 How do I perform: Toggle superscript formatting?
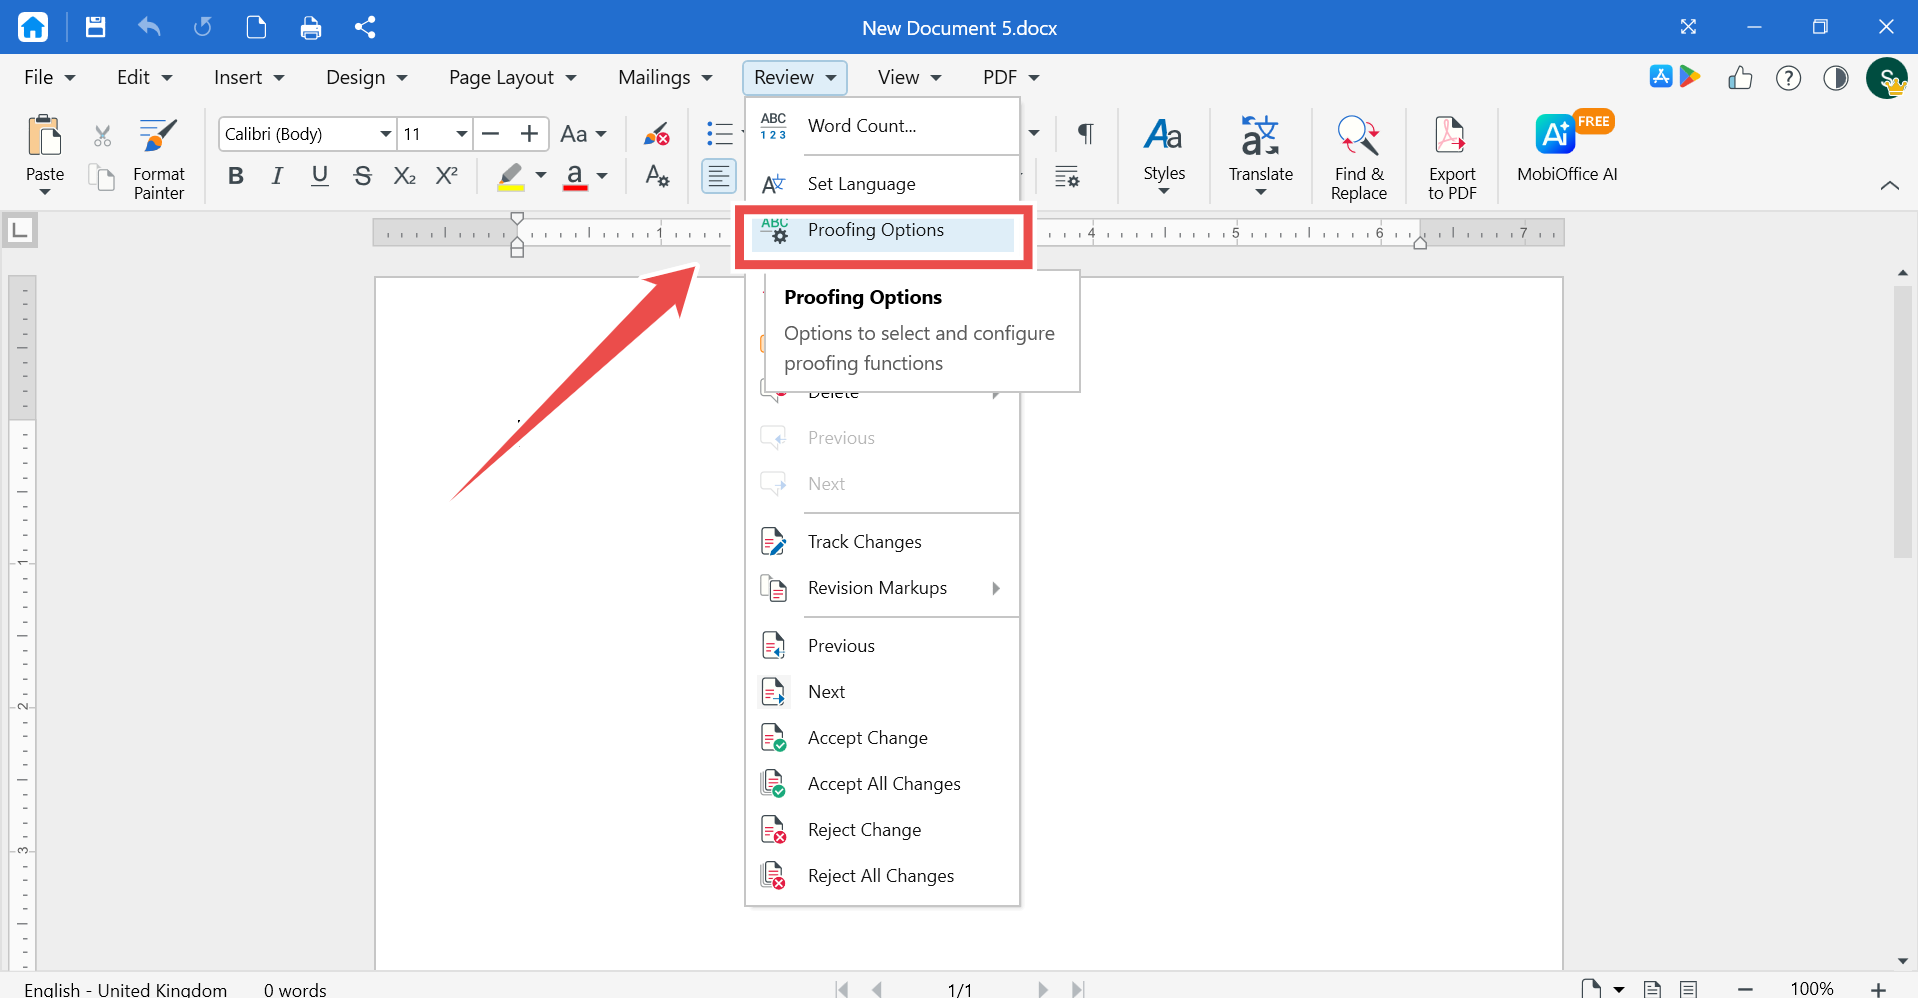pos(447,176)
